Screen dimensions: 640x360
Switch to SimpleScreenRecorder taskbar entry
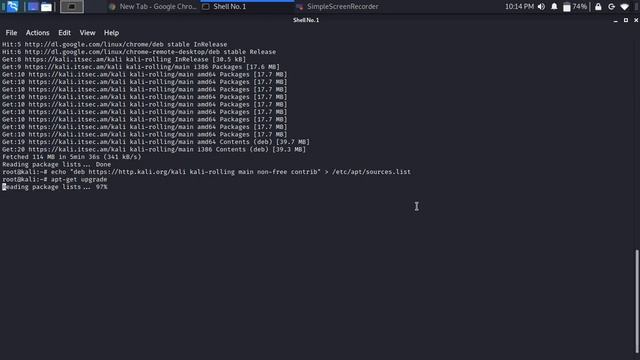[338, 7]
